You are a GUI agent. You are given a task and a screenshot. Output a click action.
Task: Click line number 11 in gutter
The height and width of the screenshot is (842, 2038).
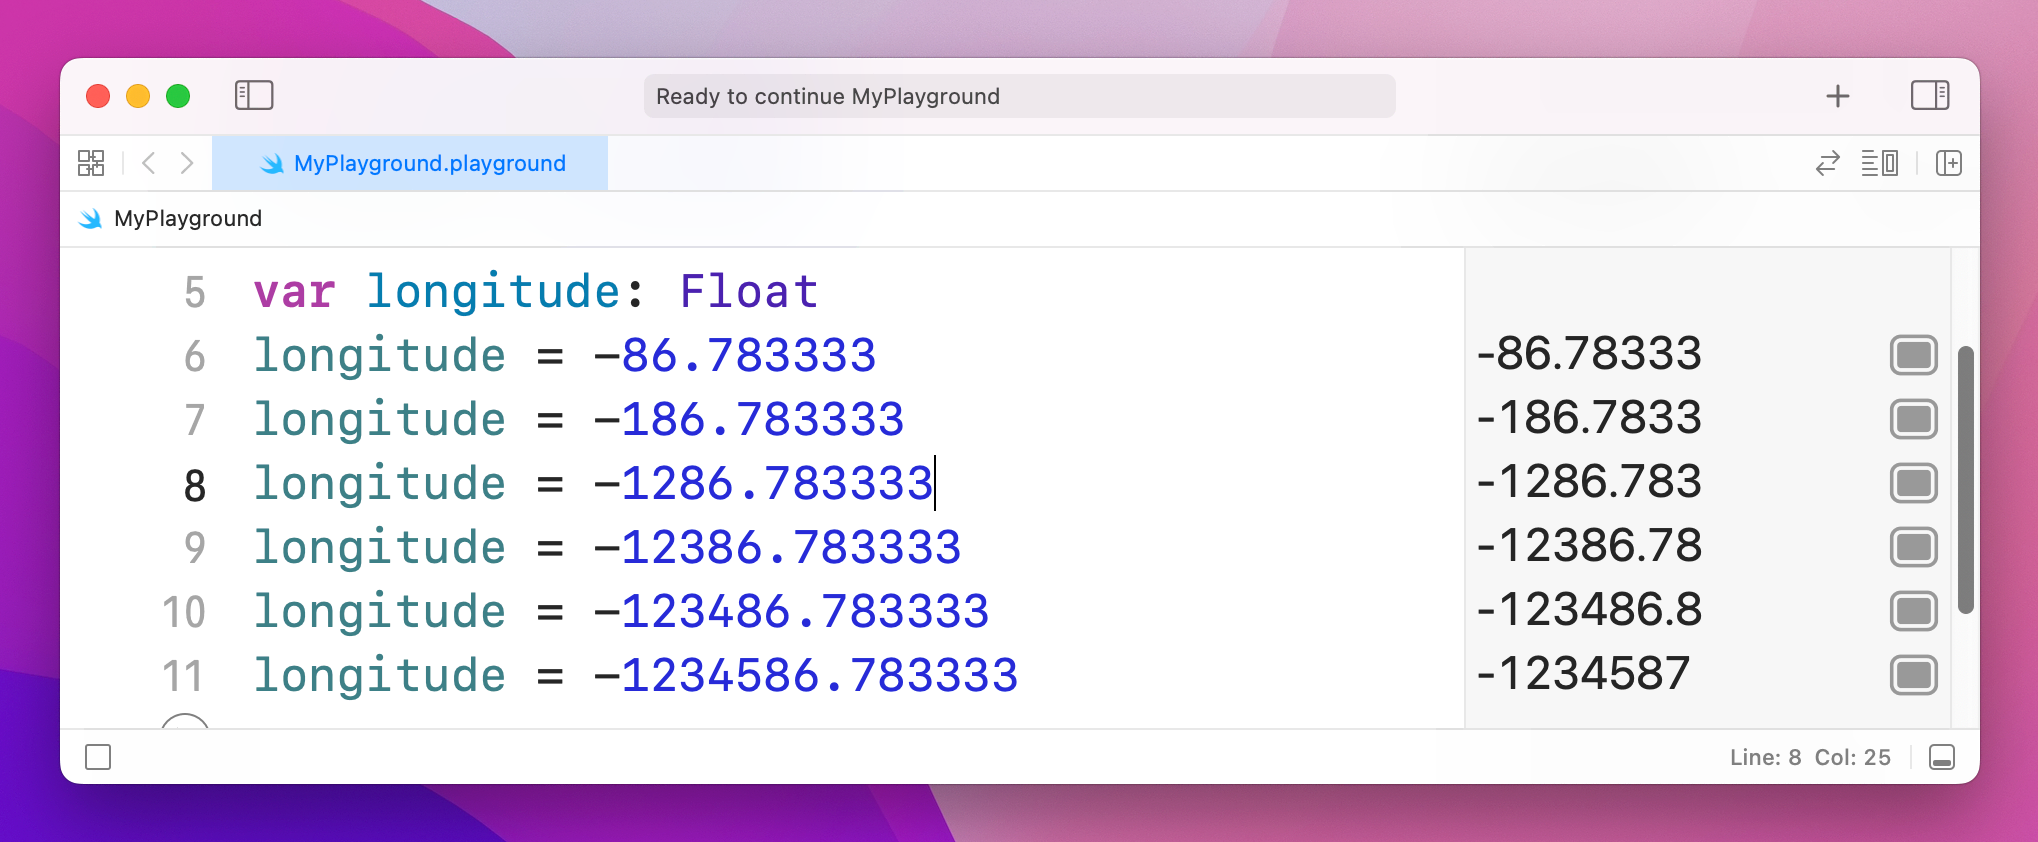(183, 677)
